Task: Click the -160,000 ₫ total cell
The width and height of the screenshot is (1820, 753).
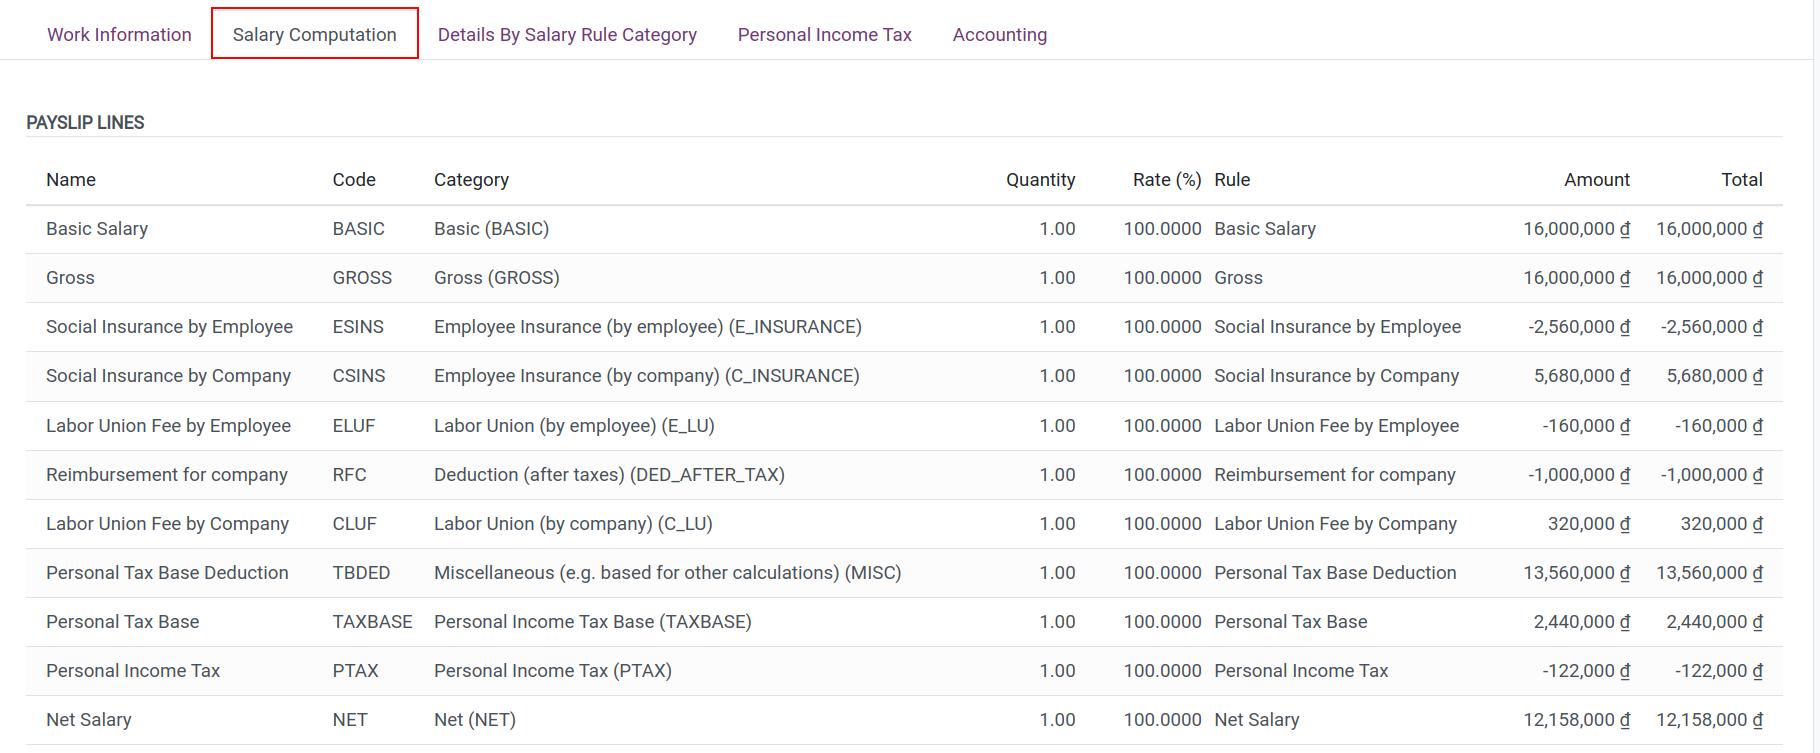Action: [1719, 426]
